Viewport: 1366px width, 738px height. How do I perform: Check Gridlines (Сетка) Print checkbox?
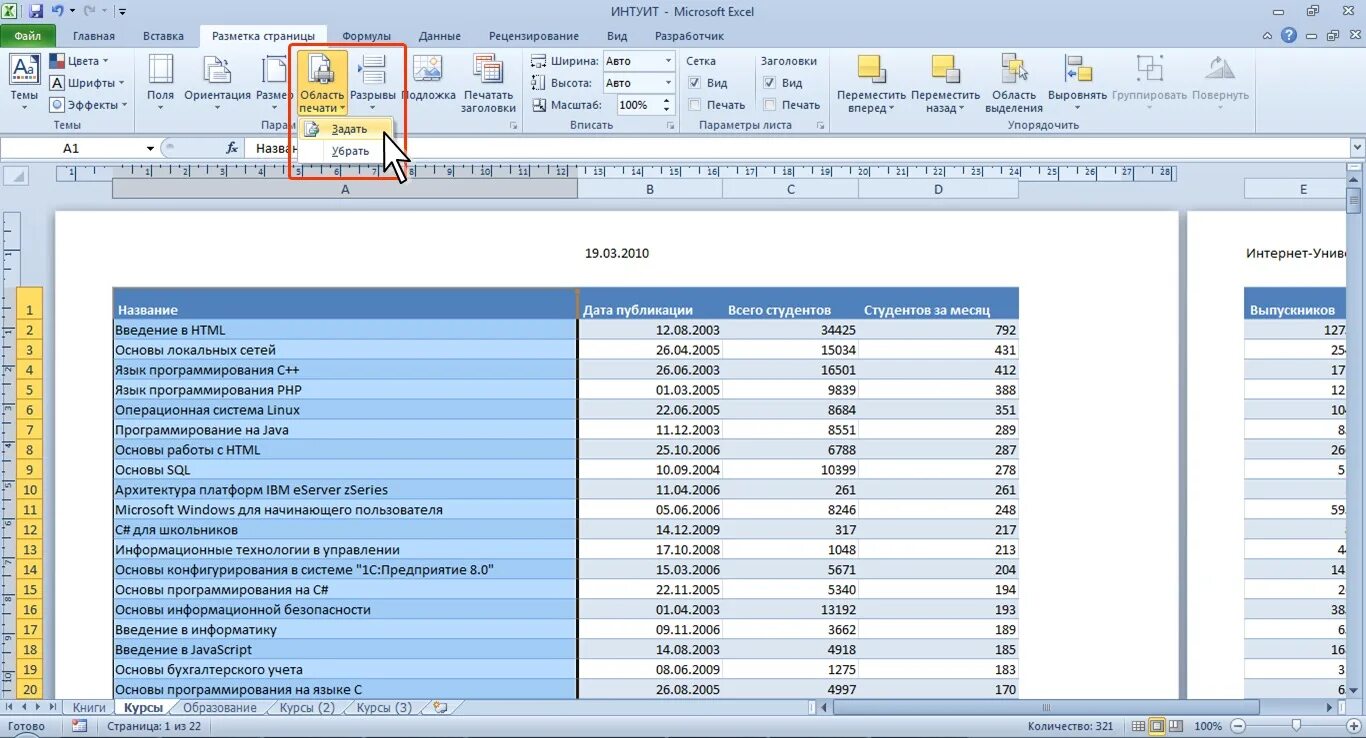coord(695,105)
